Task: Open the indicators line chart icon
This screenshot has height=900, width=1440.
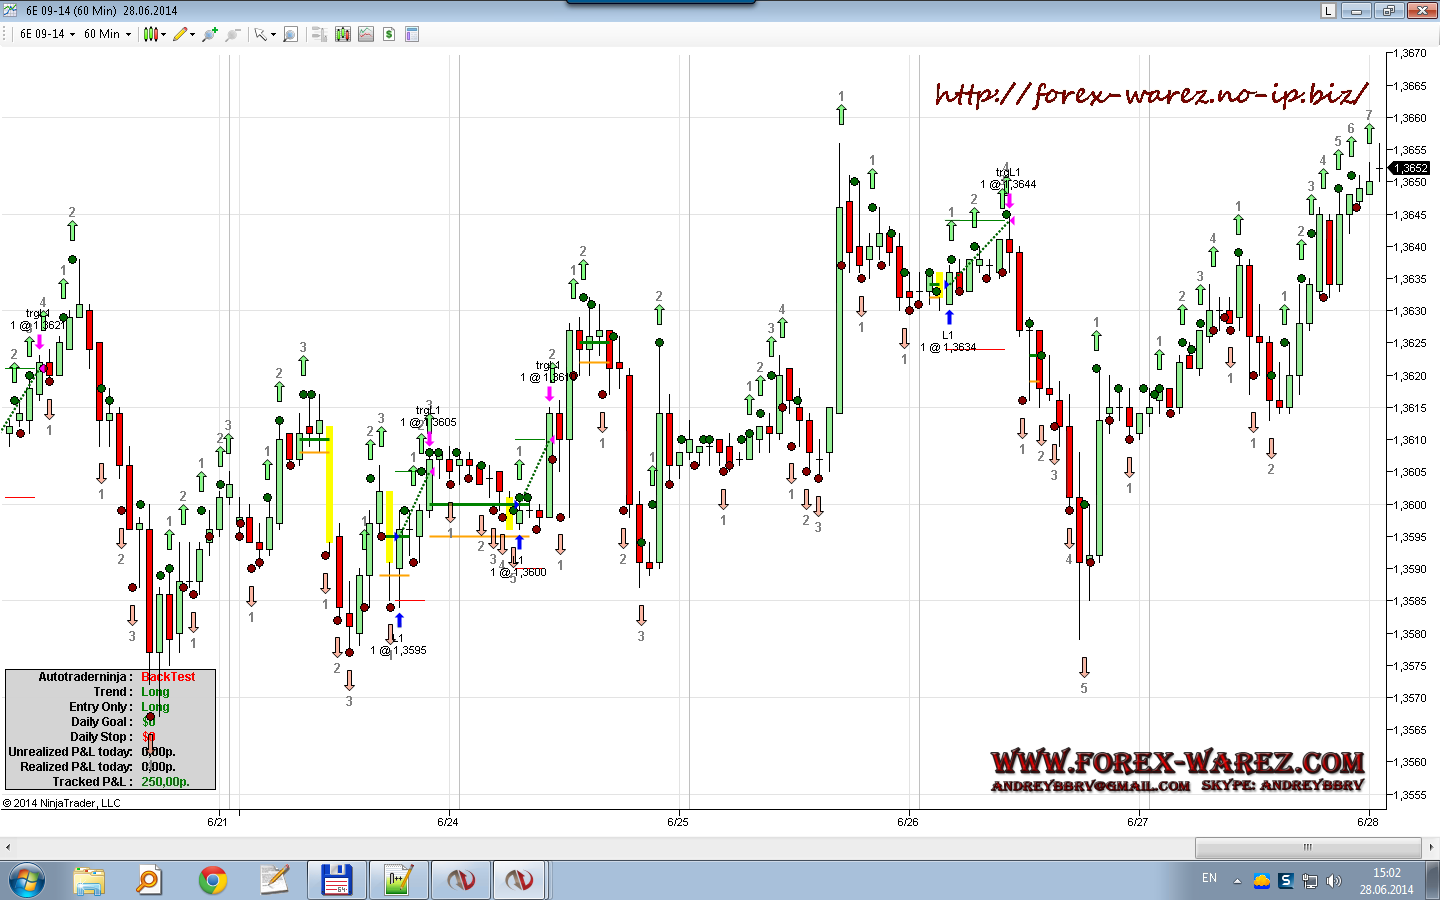Action: click(x=366, y=34)
